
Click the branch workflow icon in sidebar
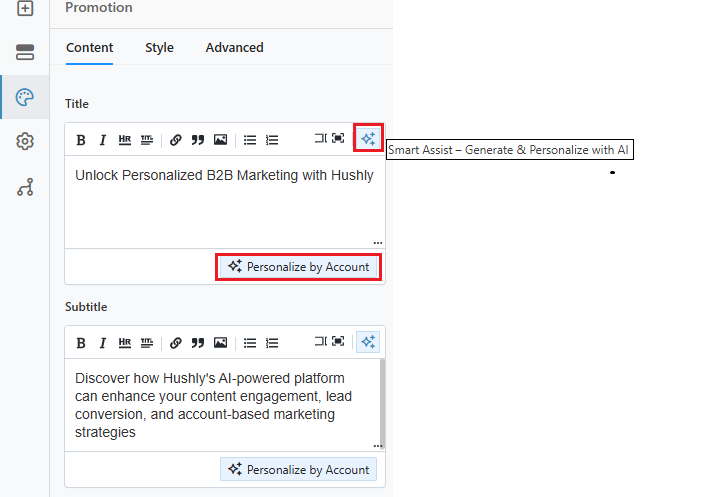pos(25,187)
